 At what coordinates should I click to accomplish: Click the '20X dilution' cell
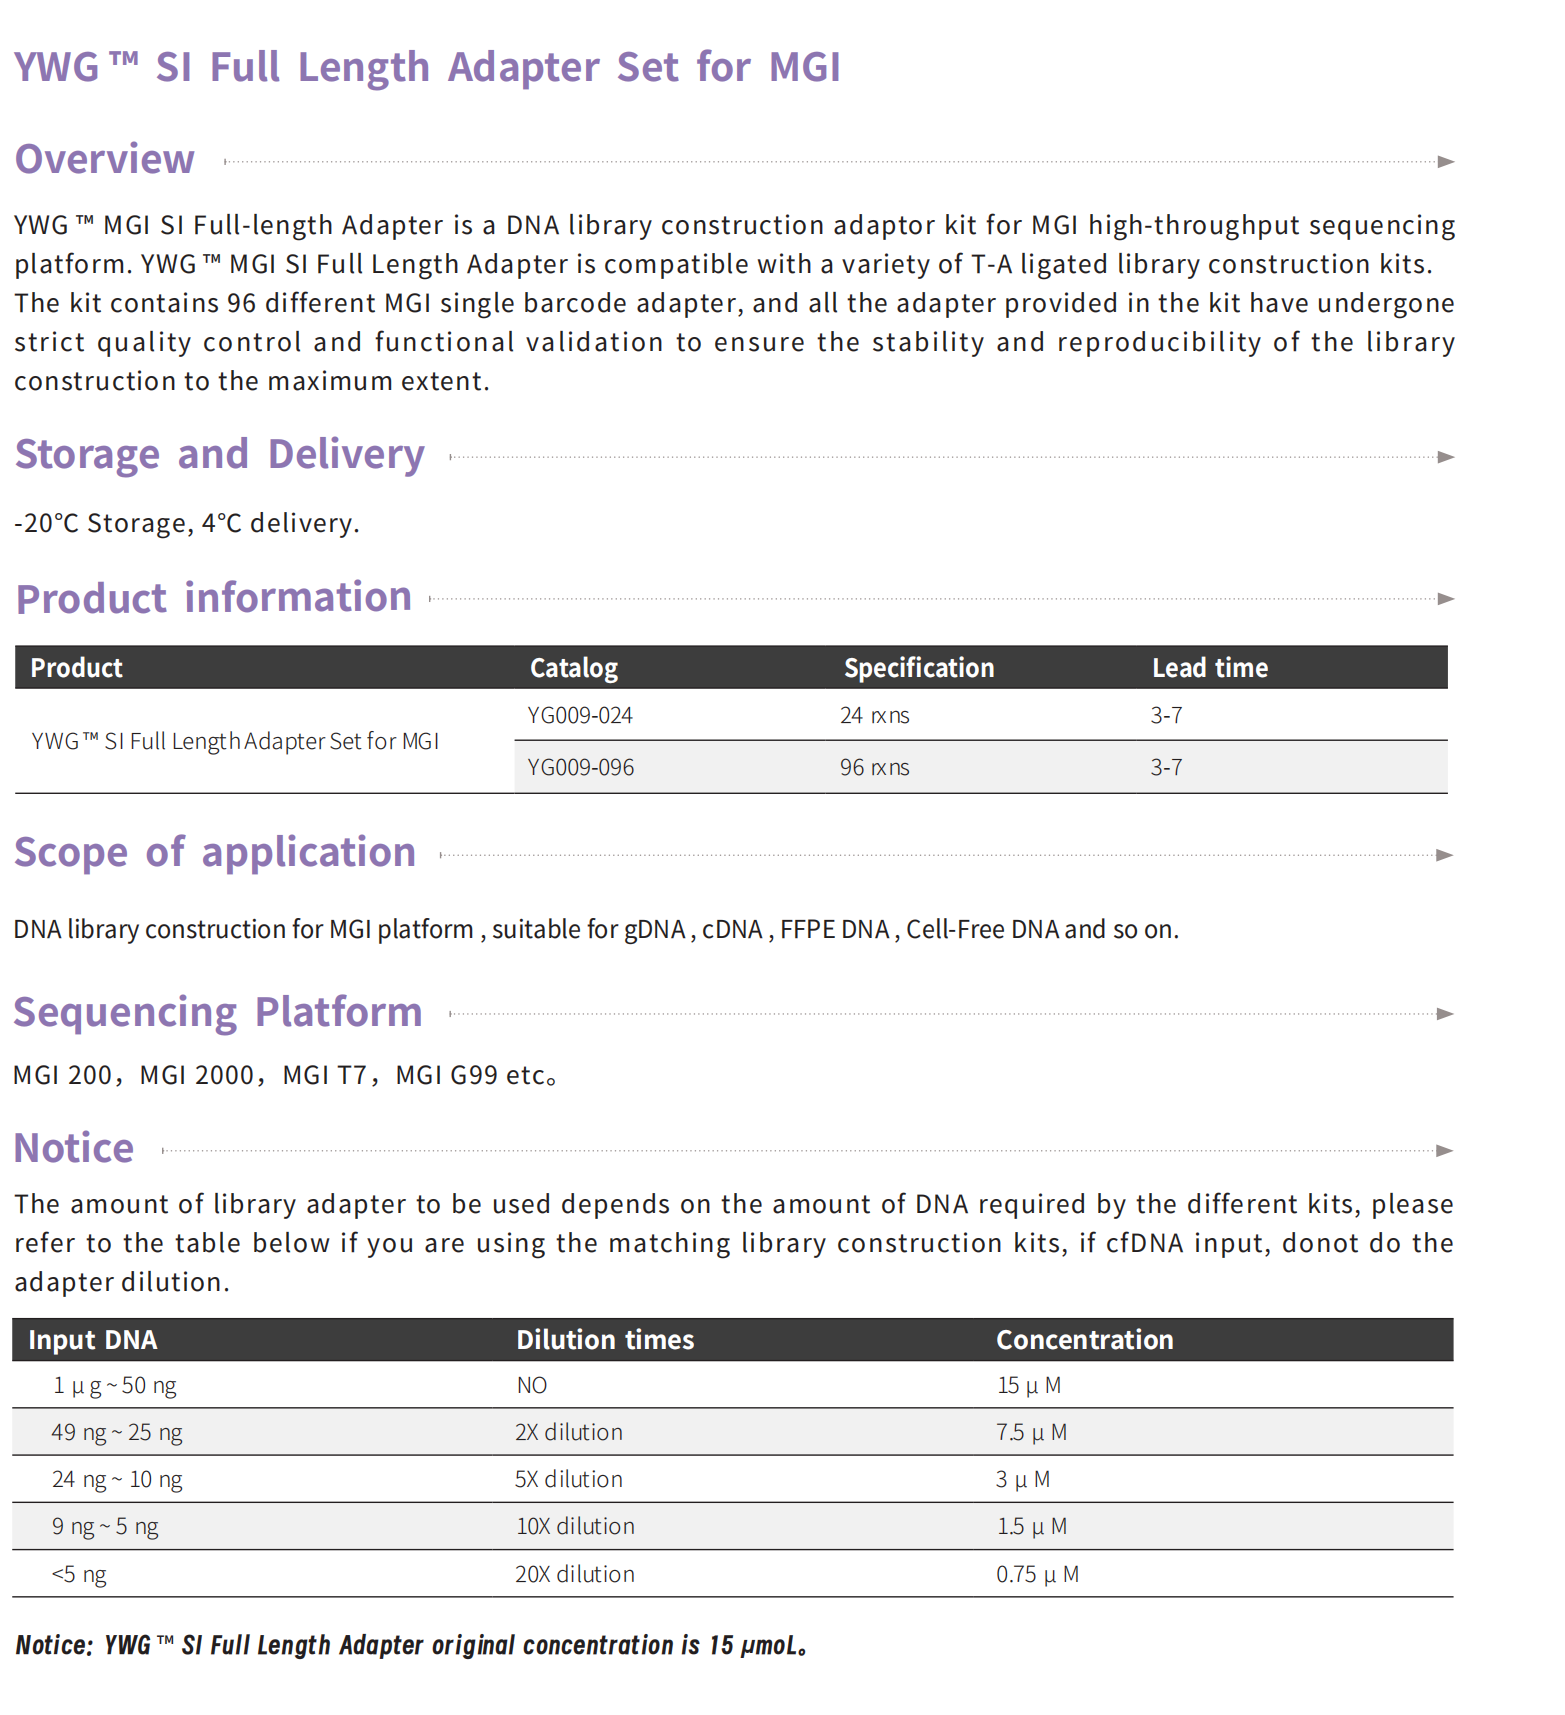(575, 1575)
